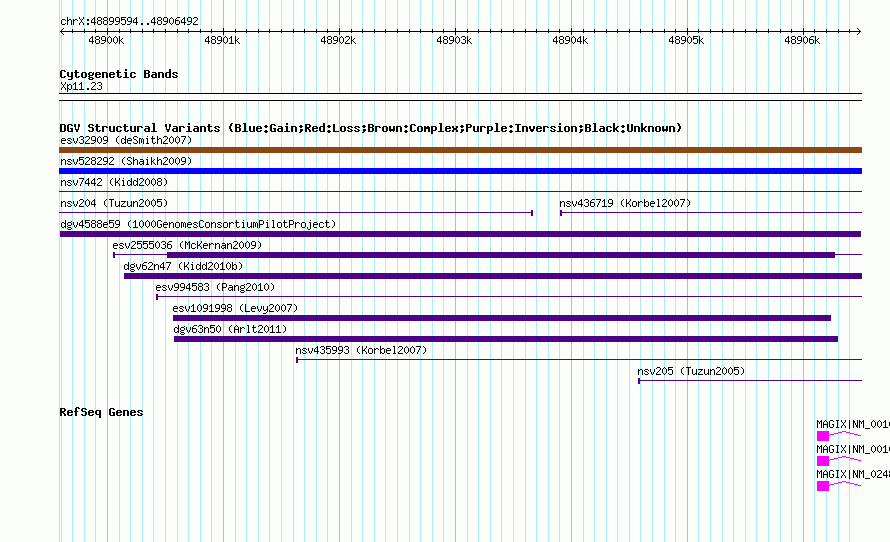This screenshot has width=890, height=542.
Task: Click the chrX:48899594..48906492 coordinate text
Action: [x=129, y=22]
